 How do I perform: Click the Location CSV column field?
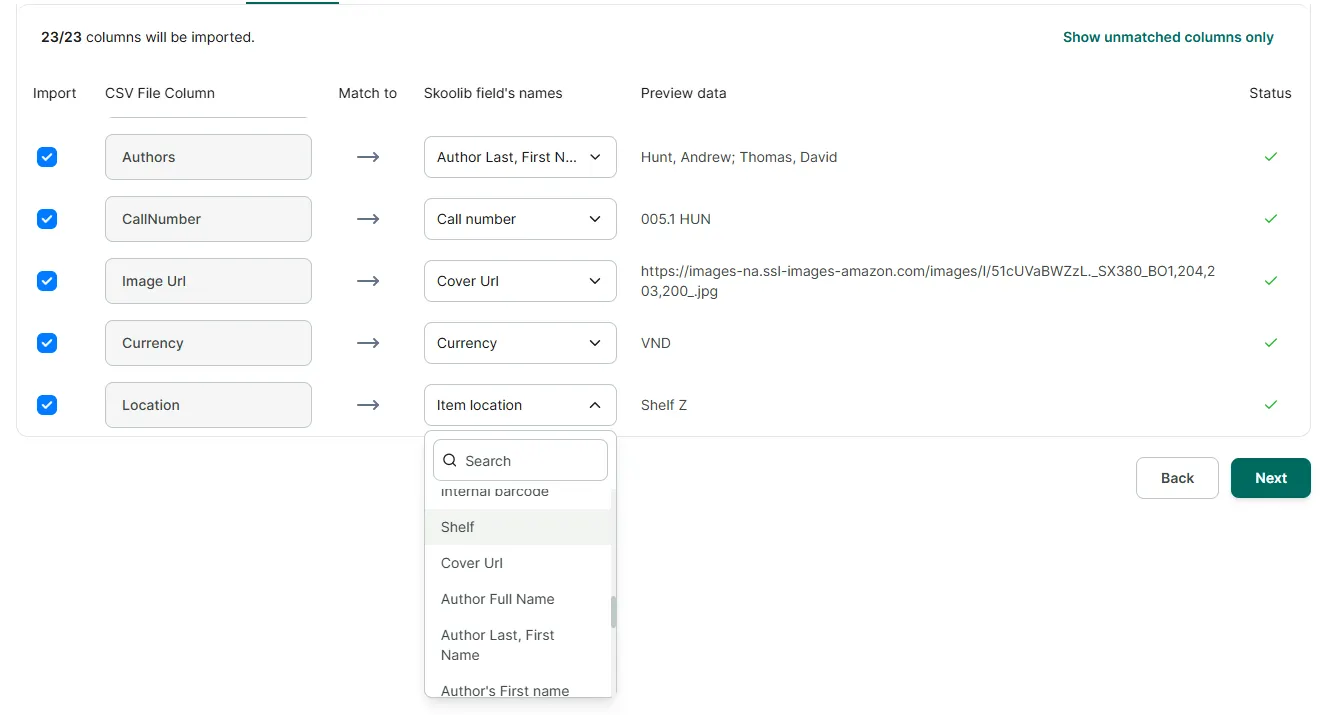(208, 405)
